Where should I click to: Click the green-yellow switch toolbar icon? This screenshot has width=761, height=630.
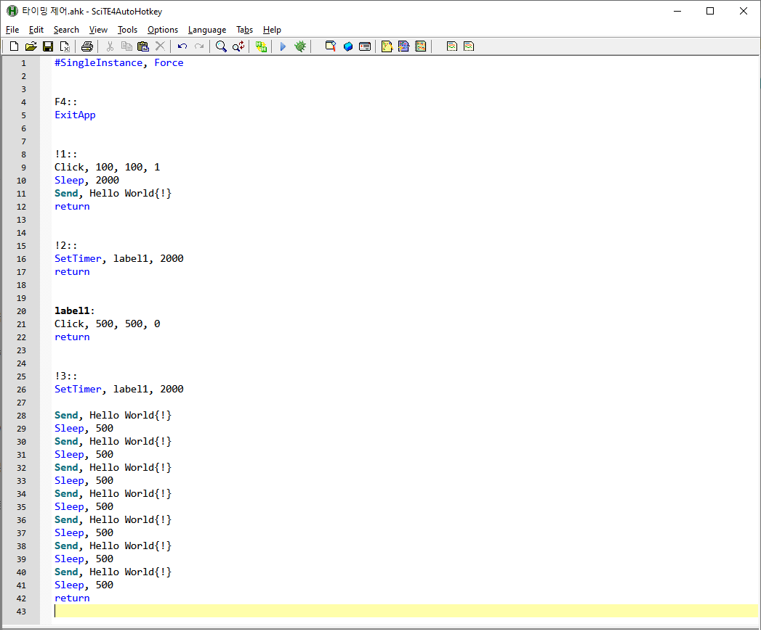261,47
